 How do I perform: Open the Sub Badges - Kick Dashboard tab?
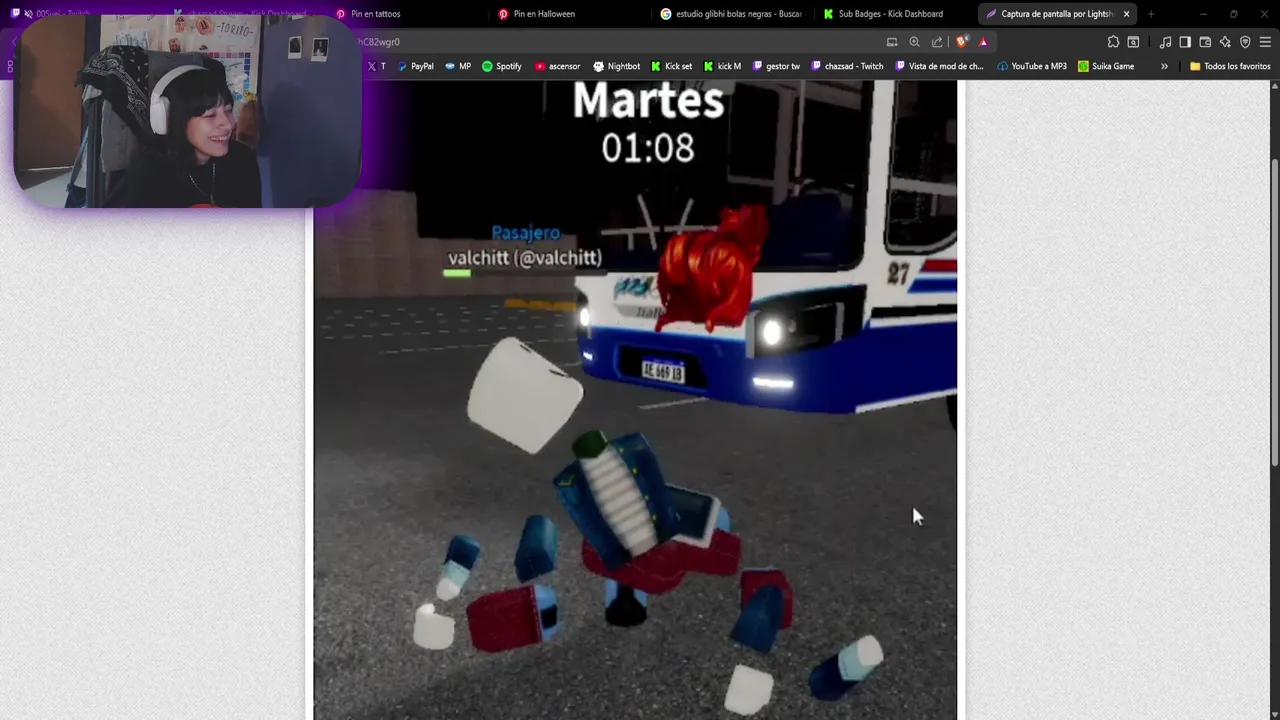pos(894,14)
